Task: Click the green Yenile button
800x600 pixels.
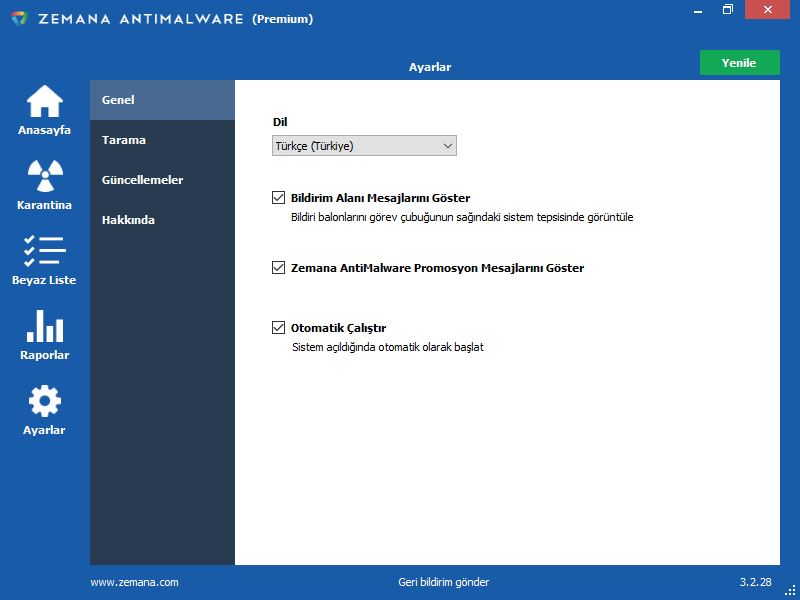Action: (x=739, y=63)
